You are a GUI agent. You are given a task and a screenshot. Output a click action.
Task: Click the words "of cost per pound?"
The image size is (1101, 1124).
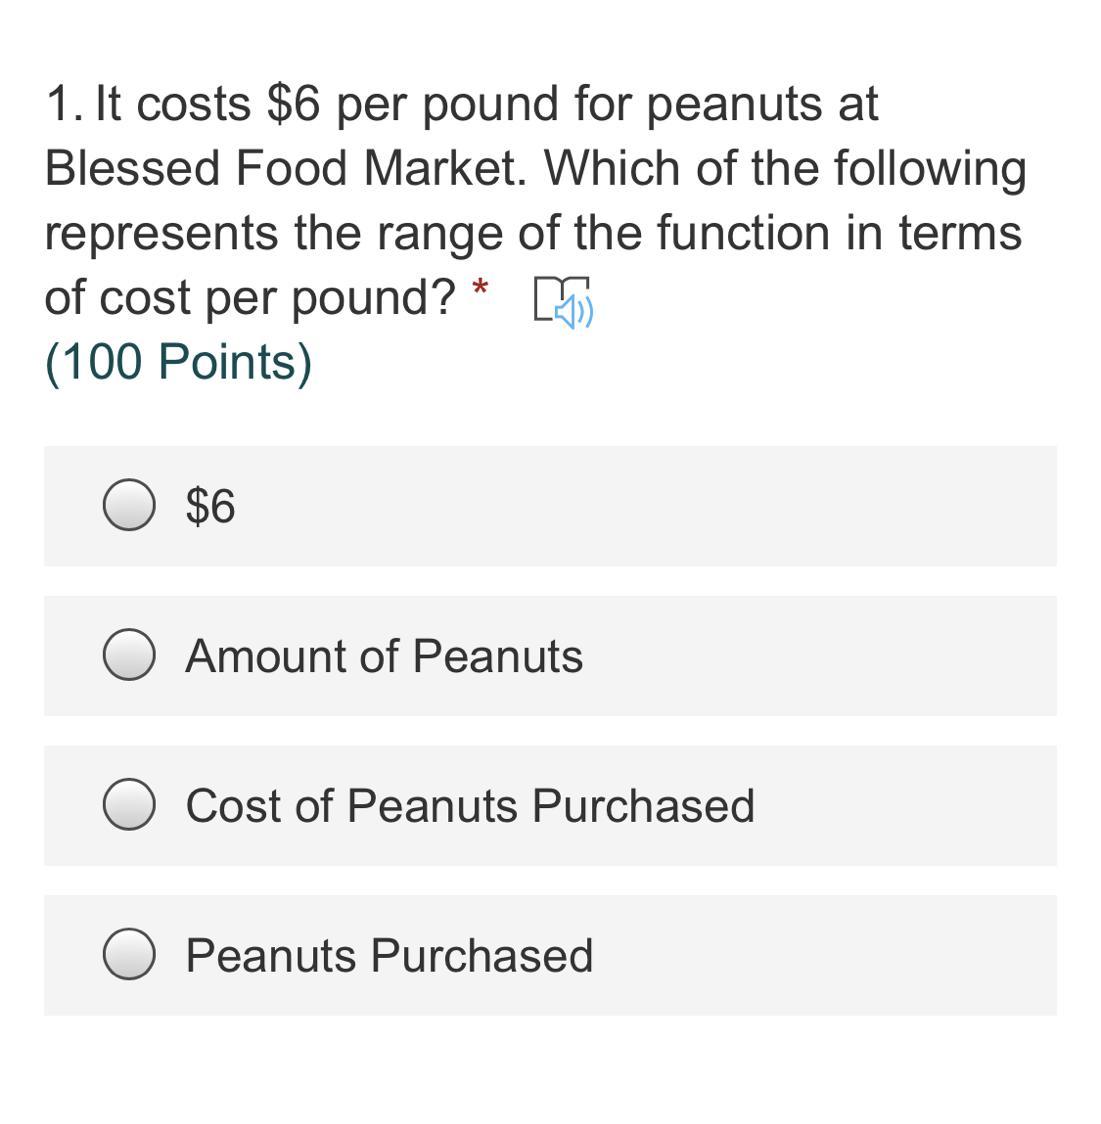(250, 298)
